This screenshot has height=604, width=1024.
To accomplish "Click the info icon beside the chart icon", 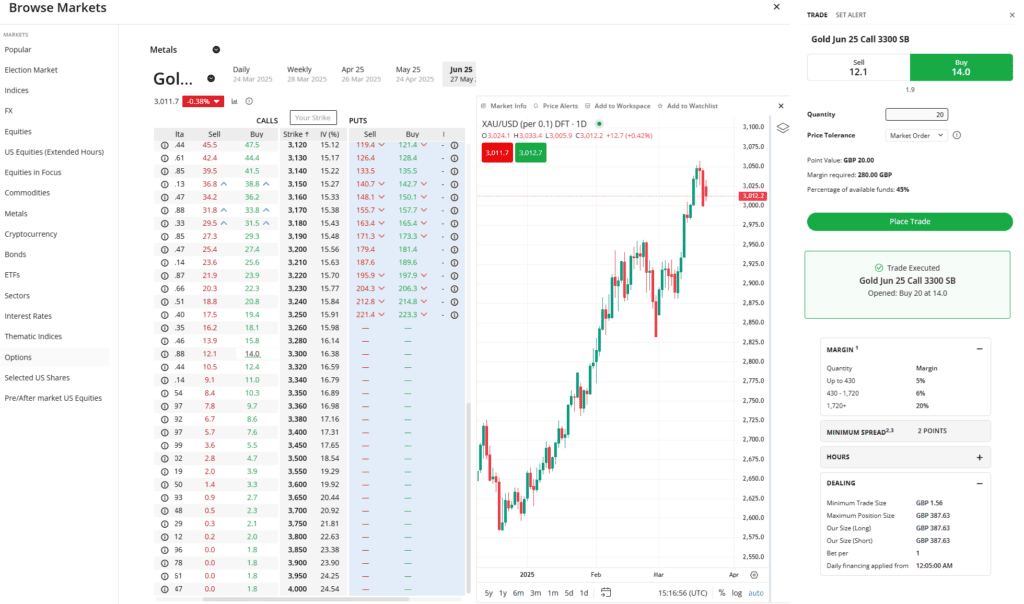I will pyautogui.click(x=249, y=101).
